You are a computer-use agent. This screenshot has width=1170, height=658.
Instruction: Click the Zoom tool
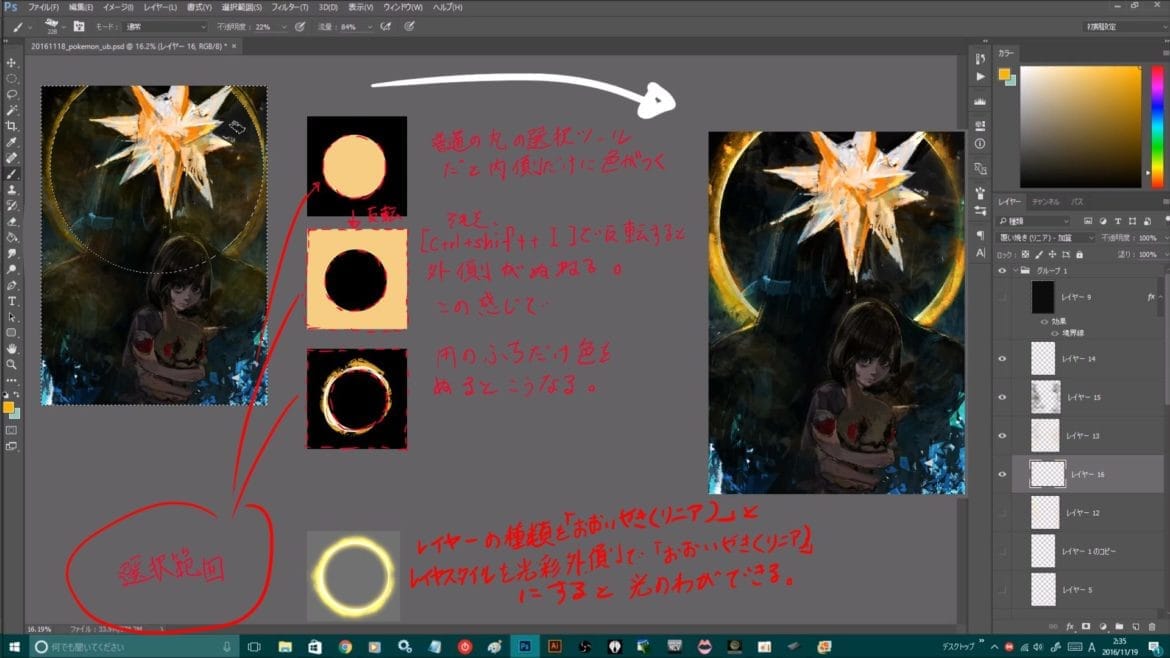12,364
